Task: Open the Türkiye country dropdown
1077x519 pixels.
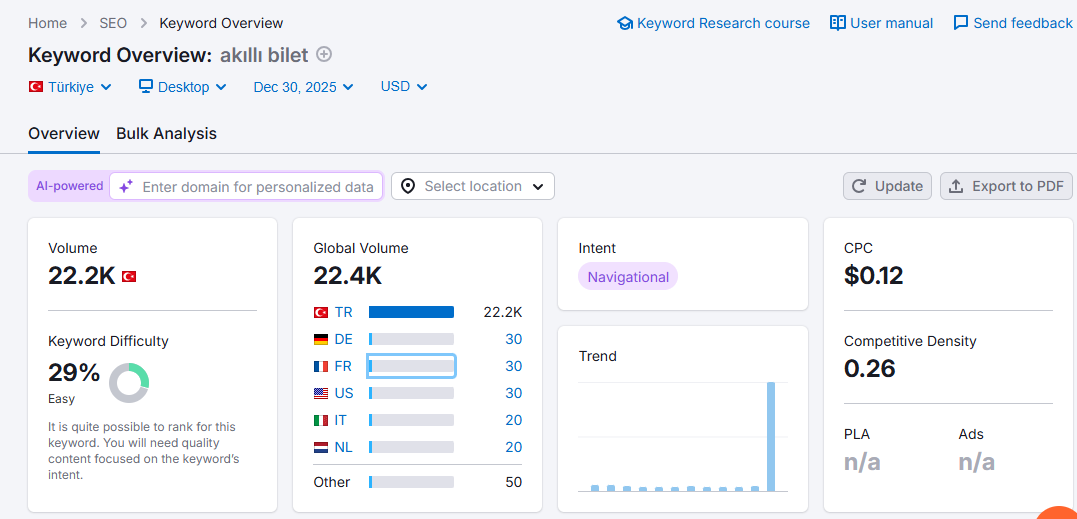Action: point(70,87)
